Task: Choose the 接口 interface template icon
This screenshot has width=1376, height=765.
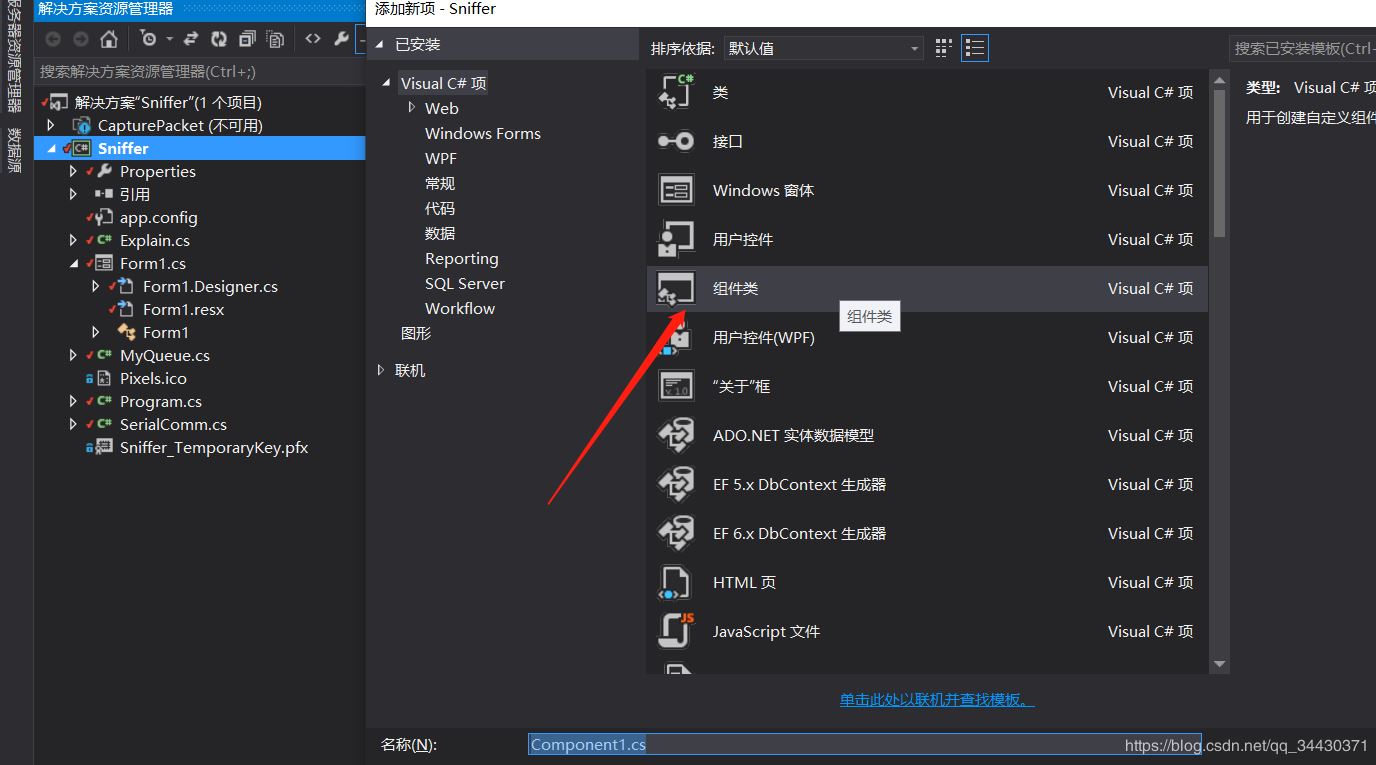Action: click(x=676, y=141)
